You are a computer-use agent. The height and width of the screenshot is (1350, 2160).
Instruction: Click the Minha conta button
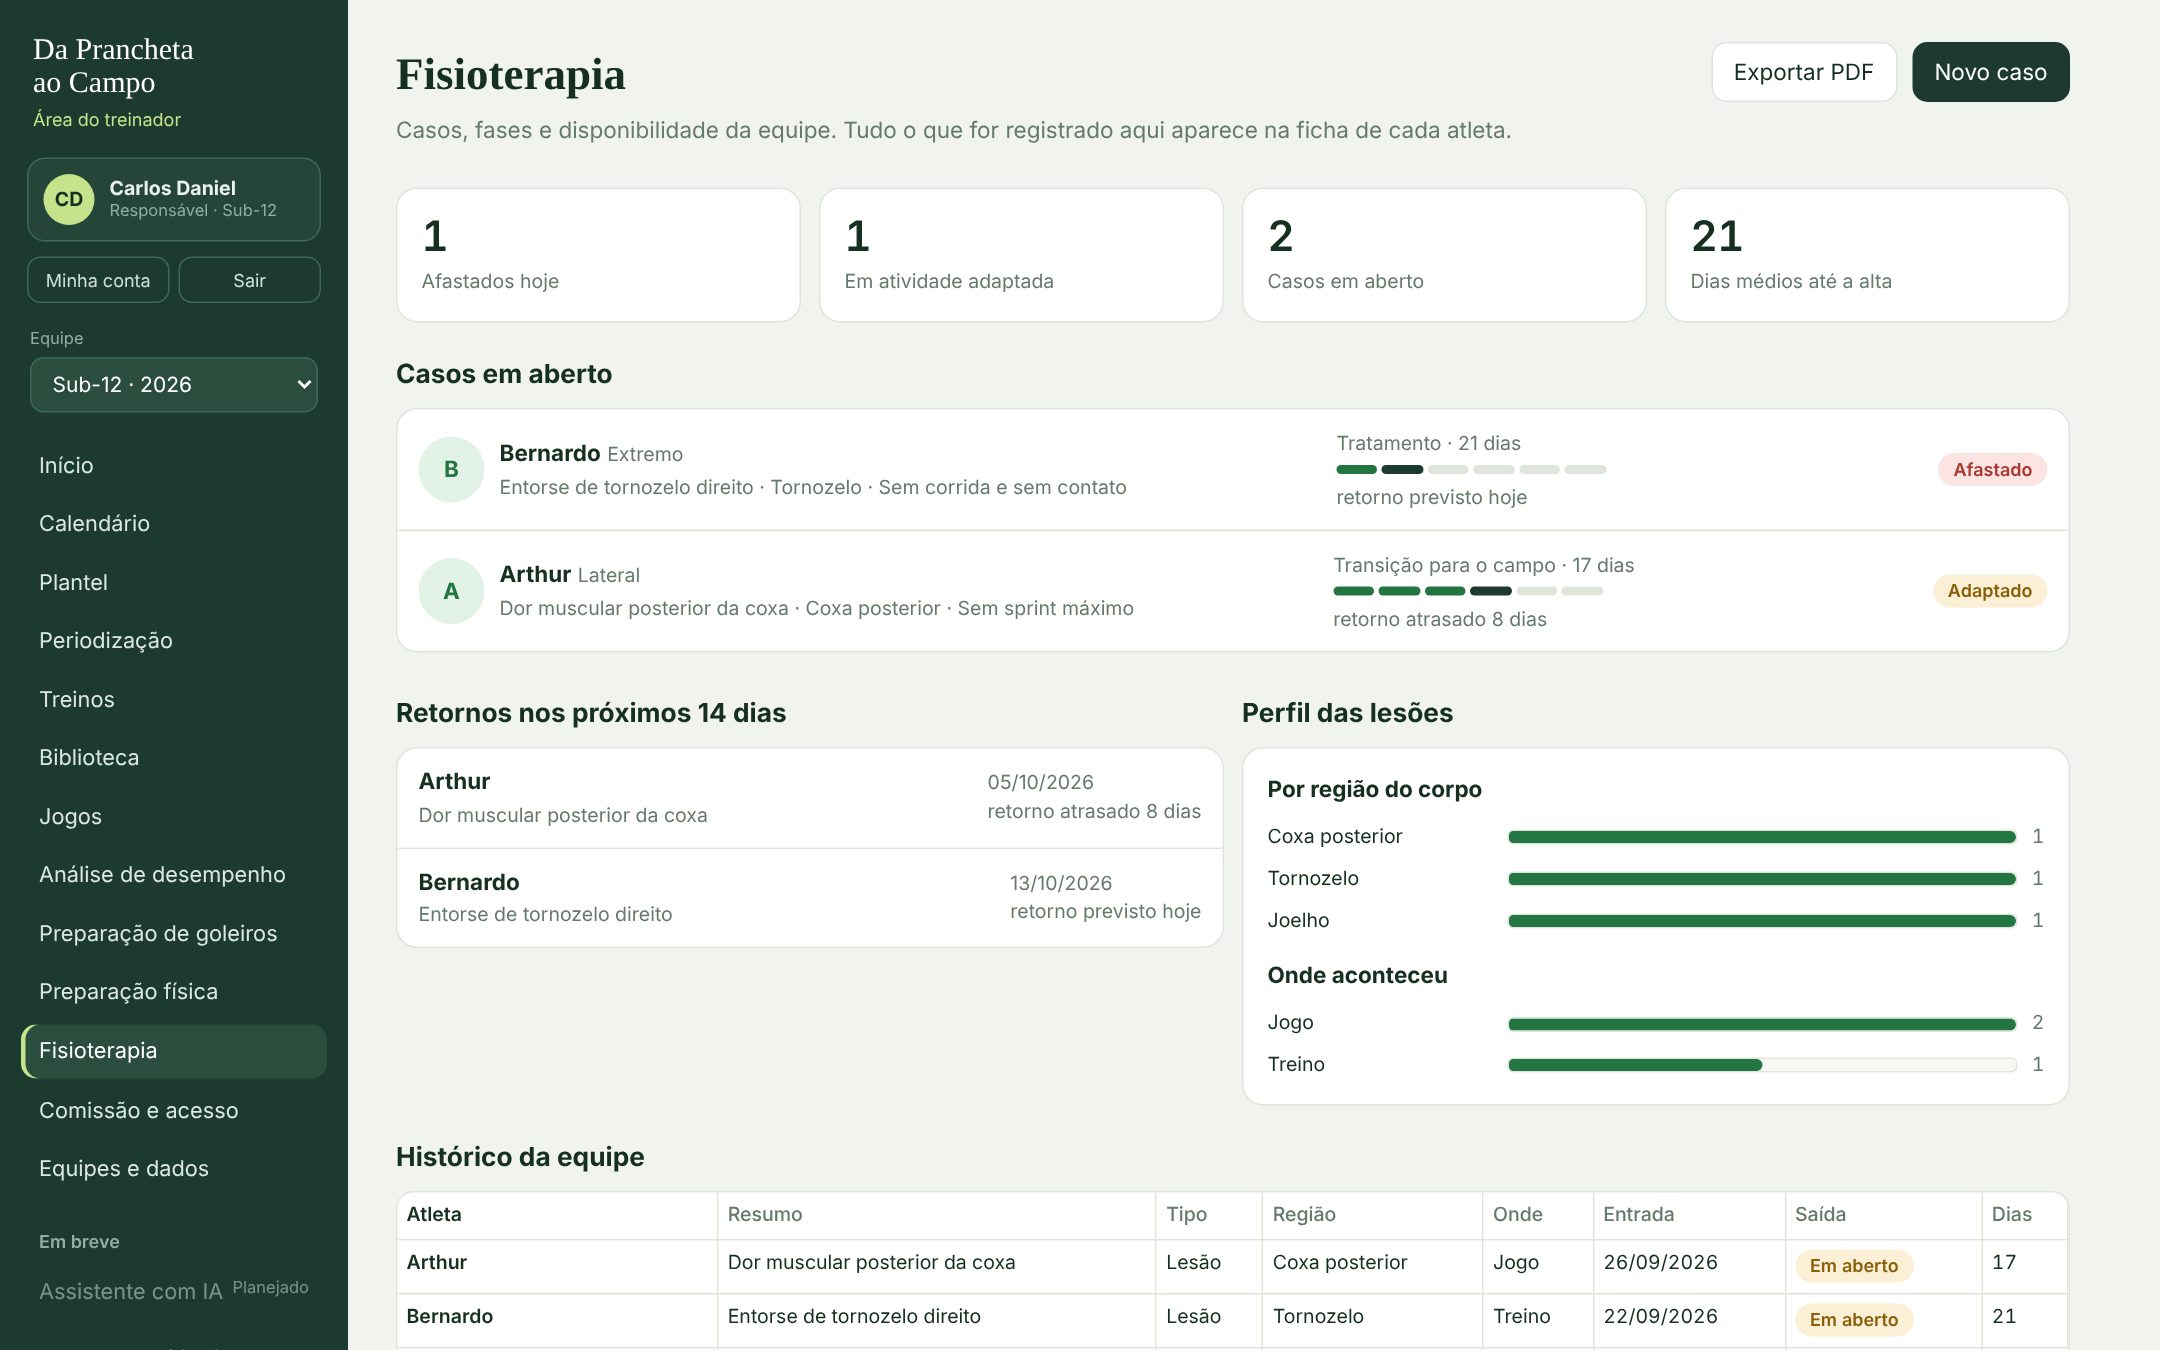tap(98, 280)
